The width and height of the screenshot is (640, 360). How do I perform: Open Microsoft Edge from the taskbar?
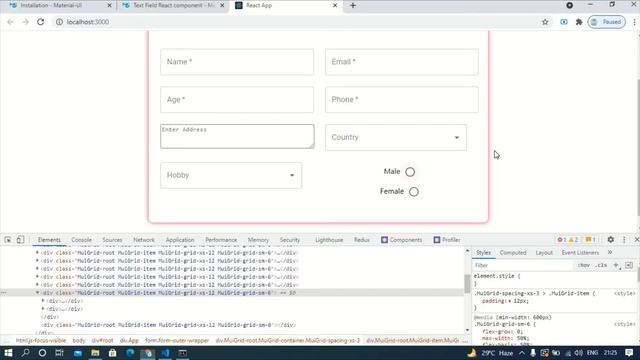click(x=130, y=353)
